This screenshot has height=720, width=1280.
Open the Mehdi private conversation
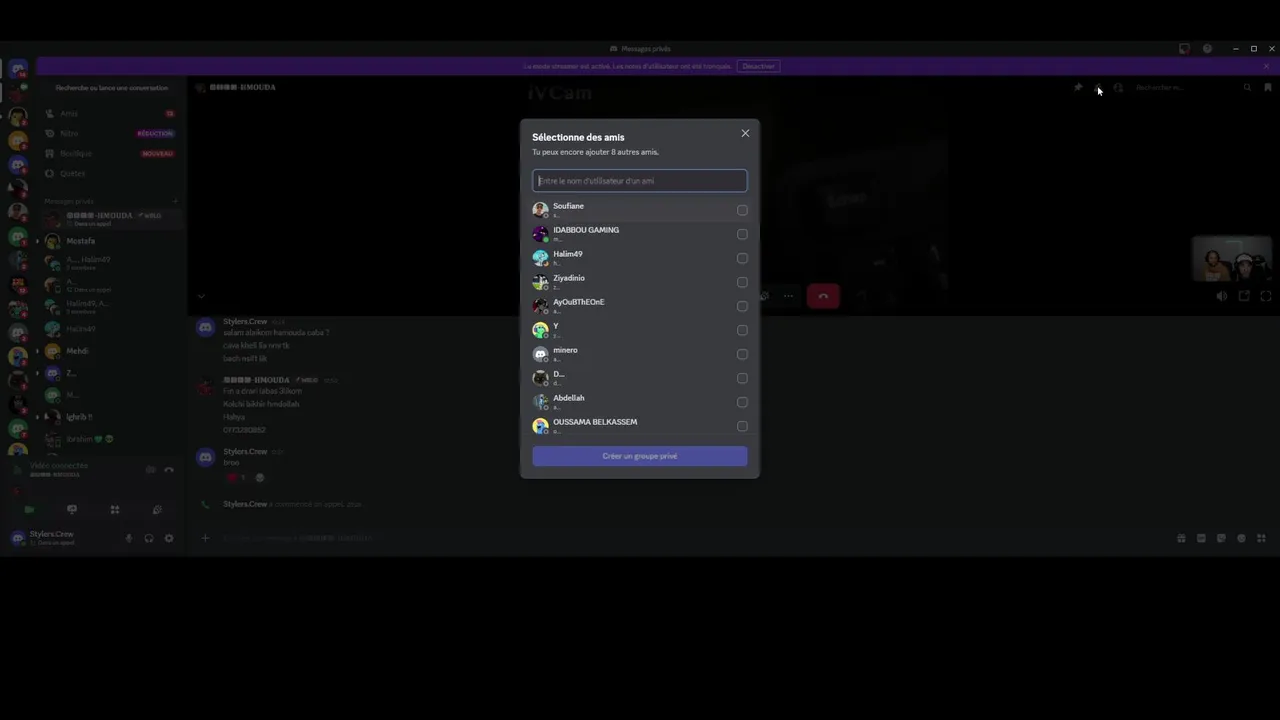coord(110,351)
